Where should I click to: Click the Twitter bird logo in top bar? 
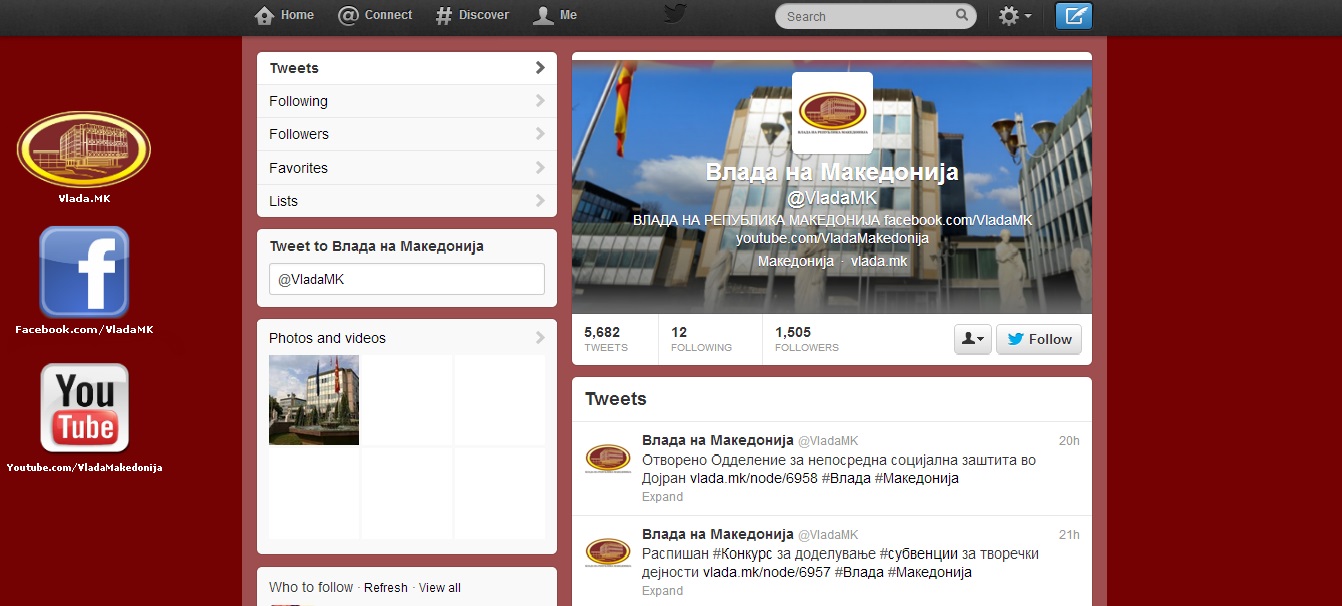coord(675,15)
